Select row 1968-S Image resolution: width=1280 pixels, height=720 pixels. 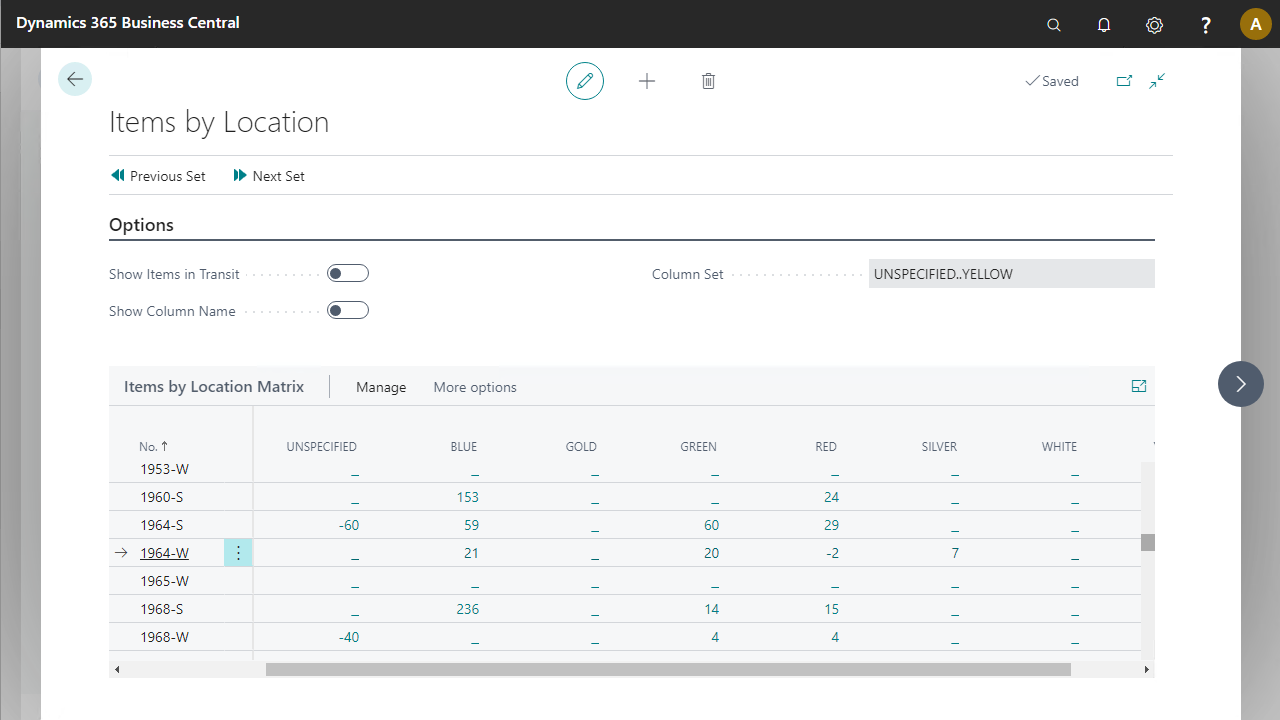point(162,609)
